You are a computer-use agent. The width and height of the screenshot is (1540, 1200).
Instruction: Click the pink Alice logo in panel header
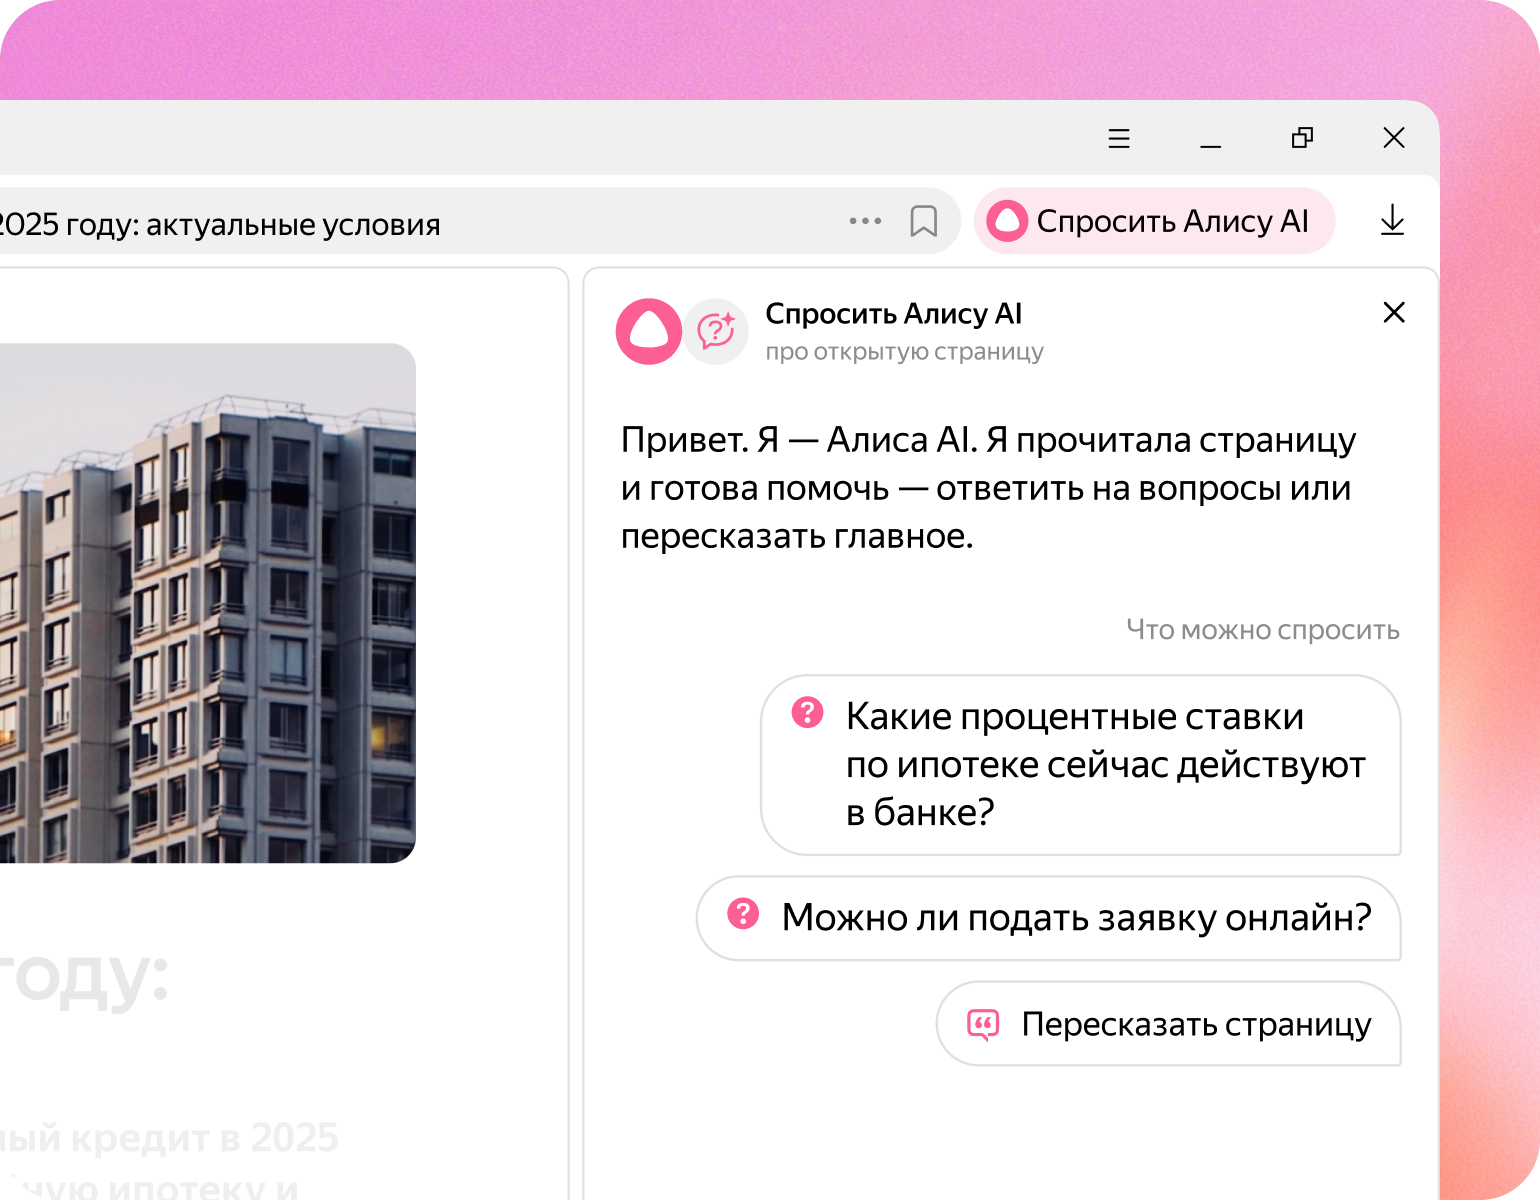click(649, 332)
